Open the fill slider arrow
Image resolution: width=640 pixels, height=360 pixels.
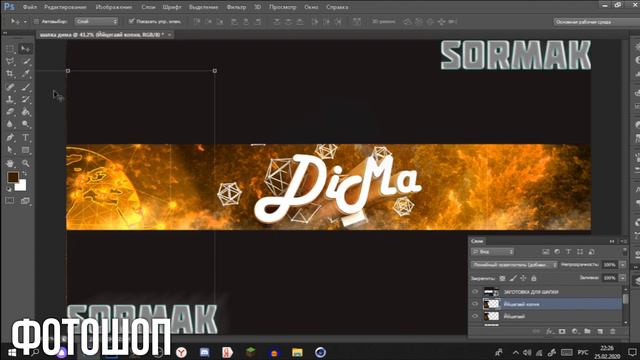[x=623, y=278]
